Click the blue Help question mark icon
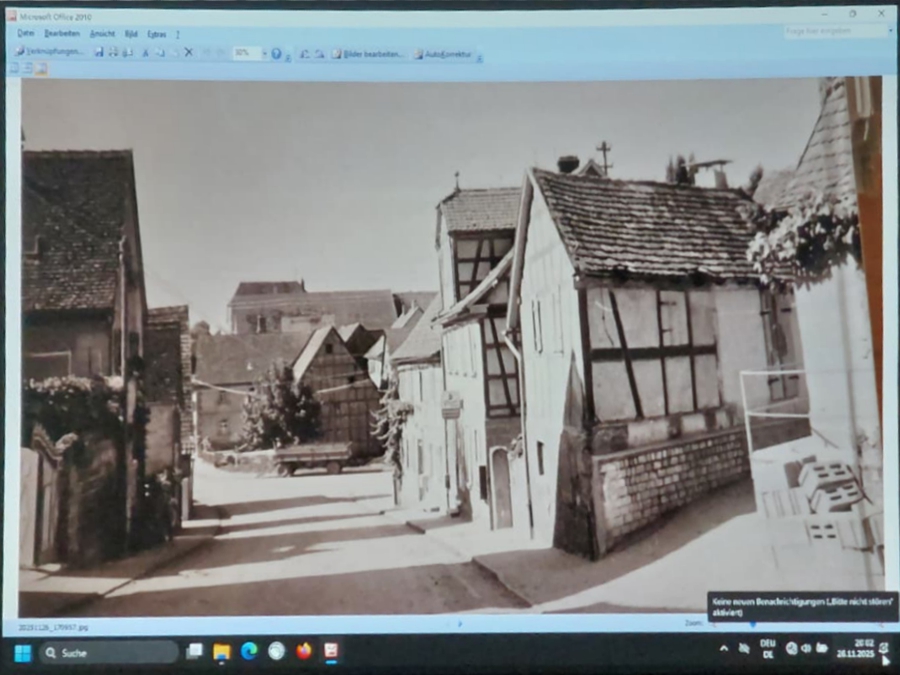900x675 pixels. pyautogui.click(x=276, y=53)
